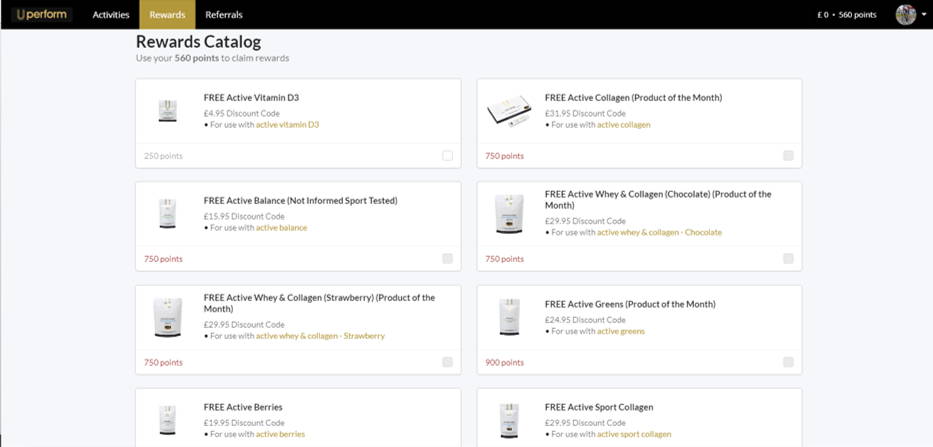This screenshot has width=933, height=447.
Task: Click the £19.95 Discount Code text
Action: click(244, 423)
